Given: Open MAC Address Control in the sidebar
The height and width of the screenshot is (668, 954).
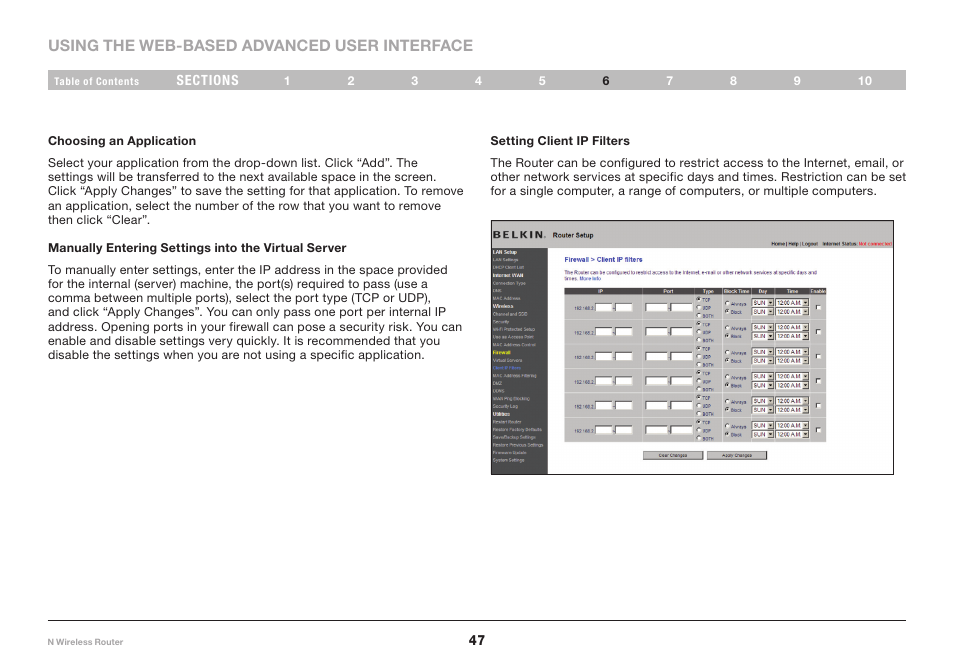Looking at the screenshot, I should (514, 344).
